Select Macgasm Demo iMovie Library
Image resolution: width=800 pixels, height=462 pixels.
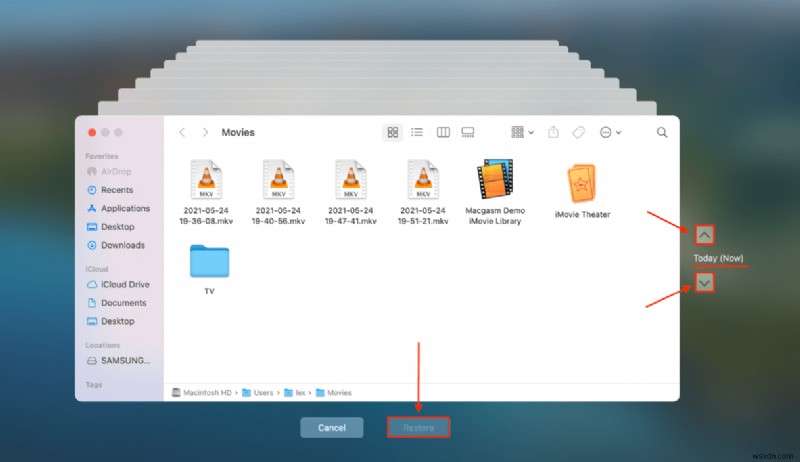(495, 192)
